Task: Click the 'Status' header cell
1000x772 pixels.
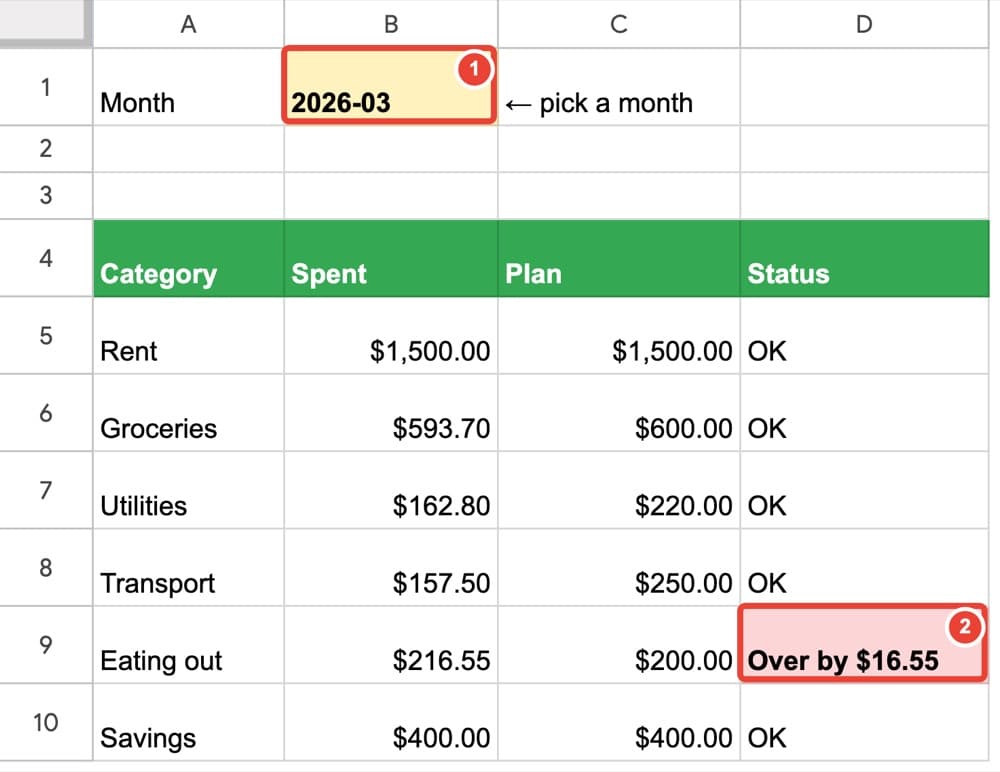Action: click(865, 258)
